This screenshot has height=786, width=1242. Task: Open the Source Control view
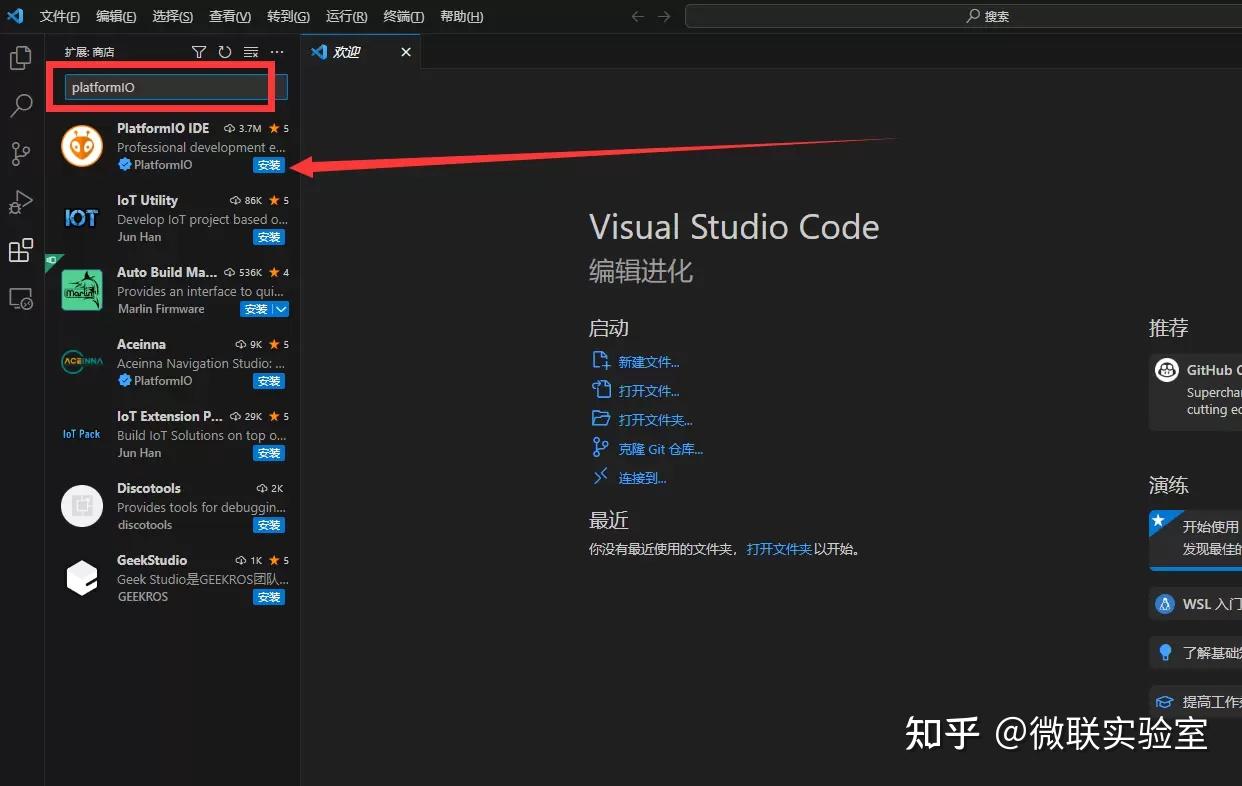click(21, 153)
